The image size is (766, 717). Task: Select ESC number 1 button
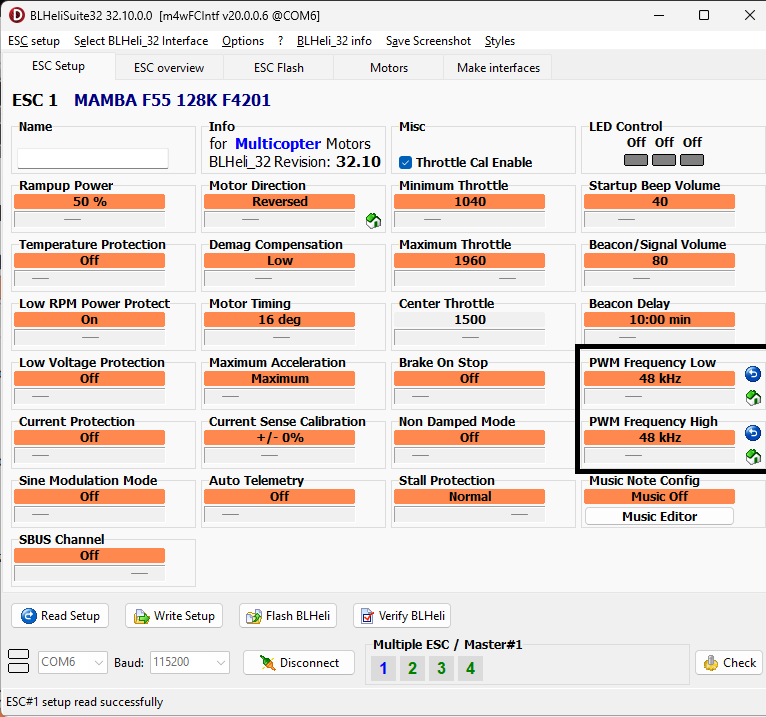[383, 668]
